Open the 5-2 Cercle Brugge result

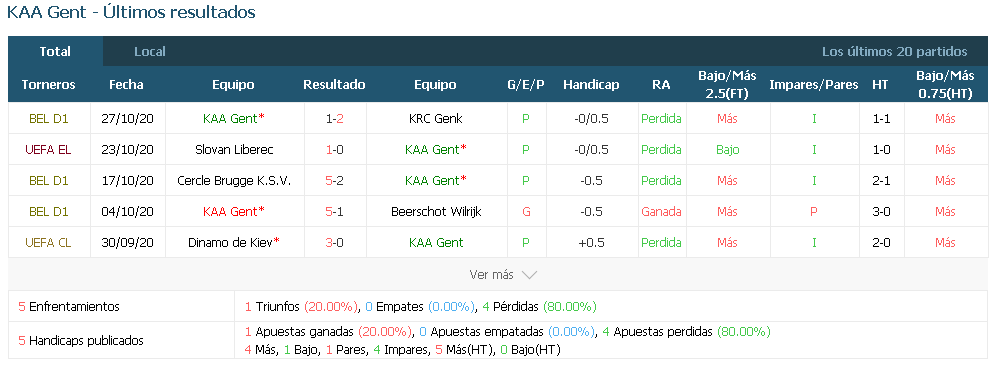(x=335, y=181)
